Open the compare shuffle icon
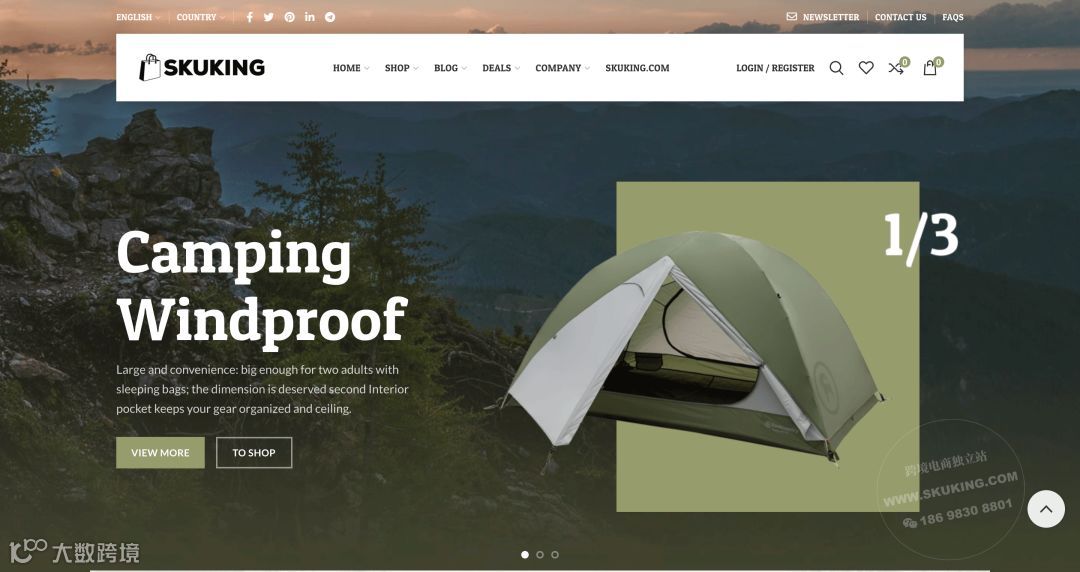The width and height of the screenshot is (1080, 572). pos(897,66)
